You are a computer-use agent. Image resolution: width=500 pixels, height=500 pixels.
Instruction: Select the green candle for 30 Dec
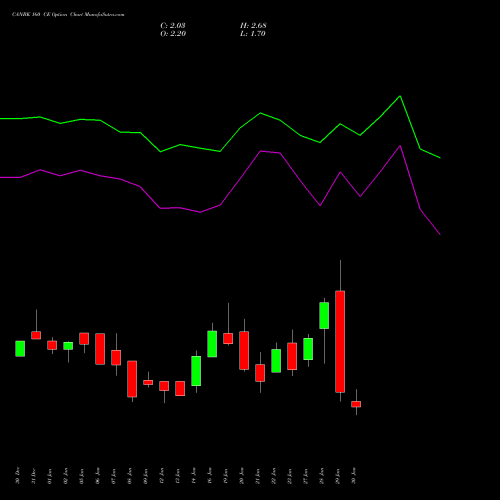[x=20, y=349]
